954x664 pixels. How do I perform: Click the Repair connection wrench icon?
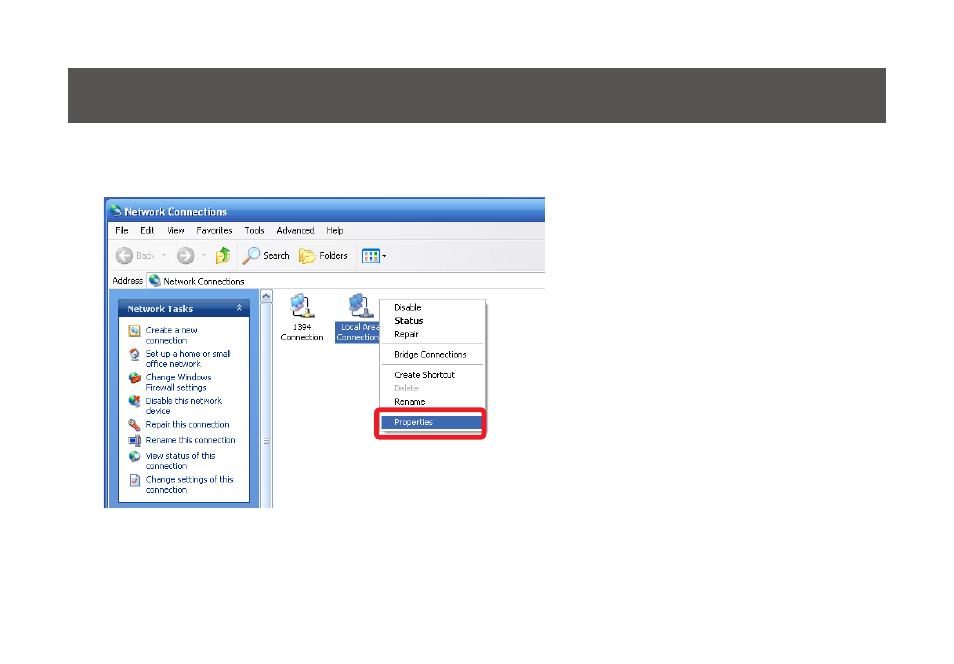pos(134,425)
